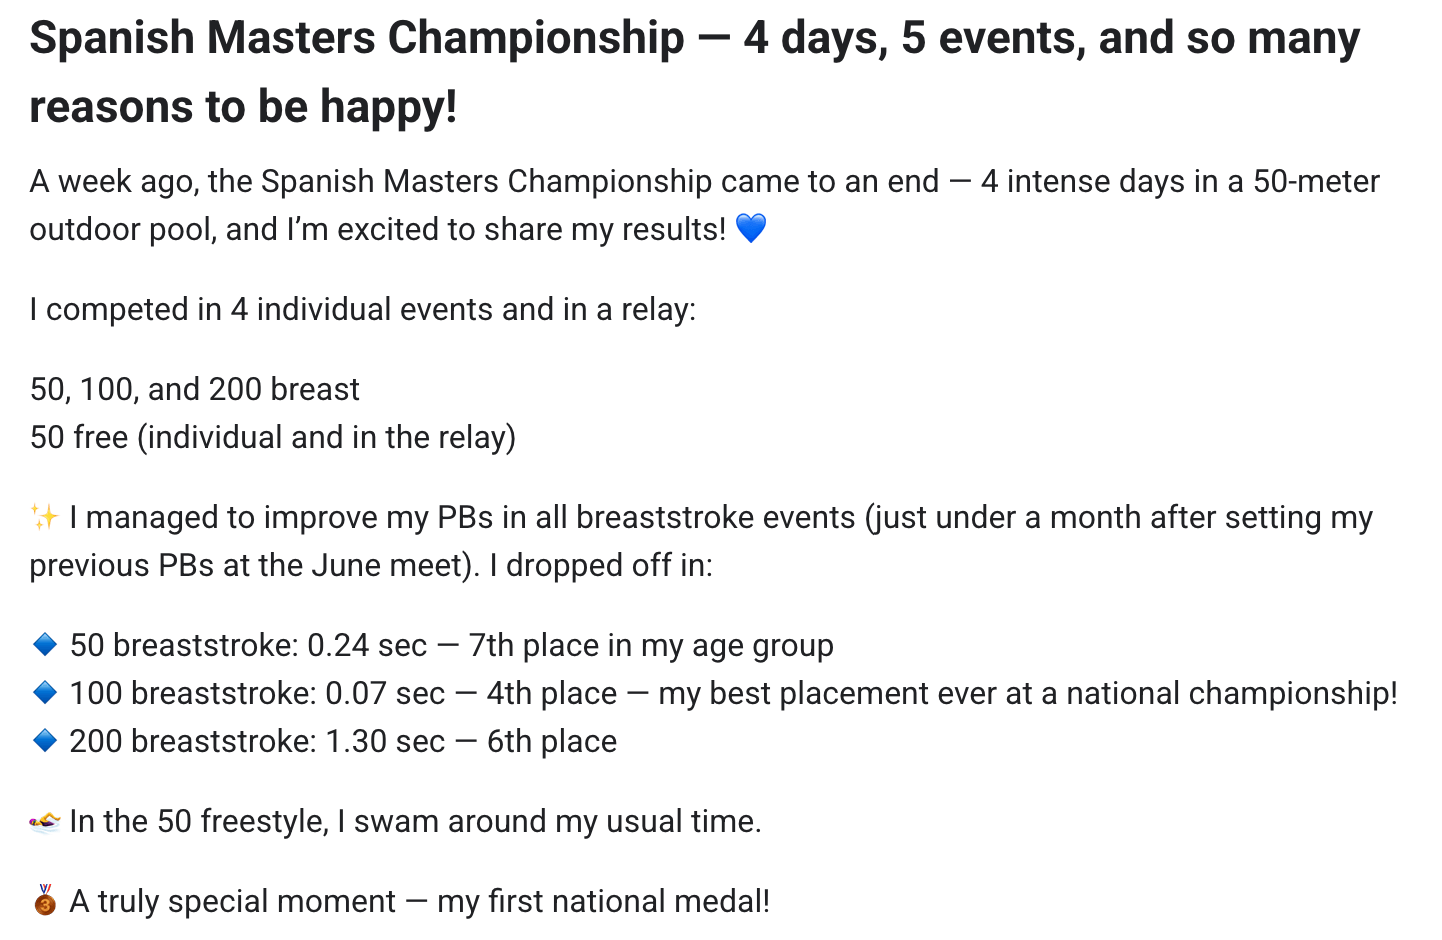Image resolution: width=1442 pixels, height=940 pixels.
Task: Click the blue diamond beside 50 breaststroke
Action: click(x=45, y=645)
